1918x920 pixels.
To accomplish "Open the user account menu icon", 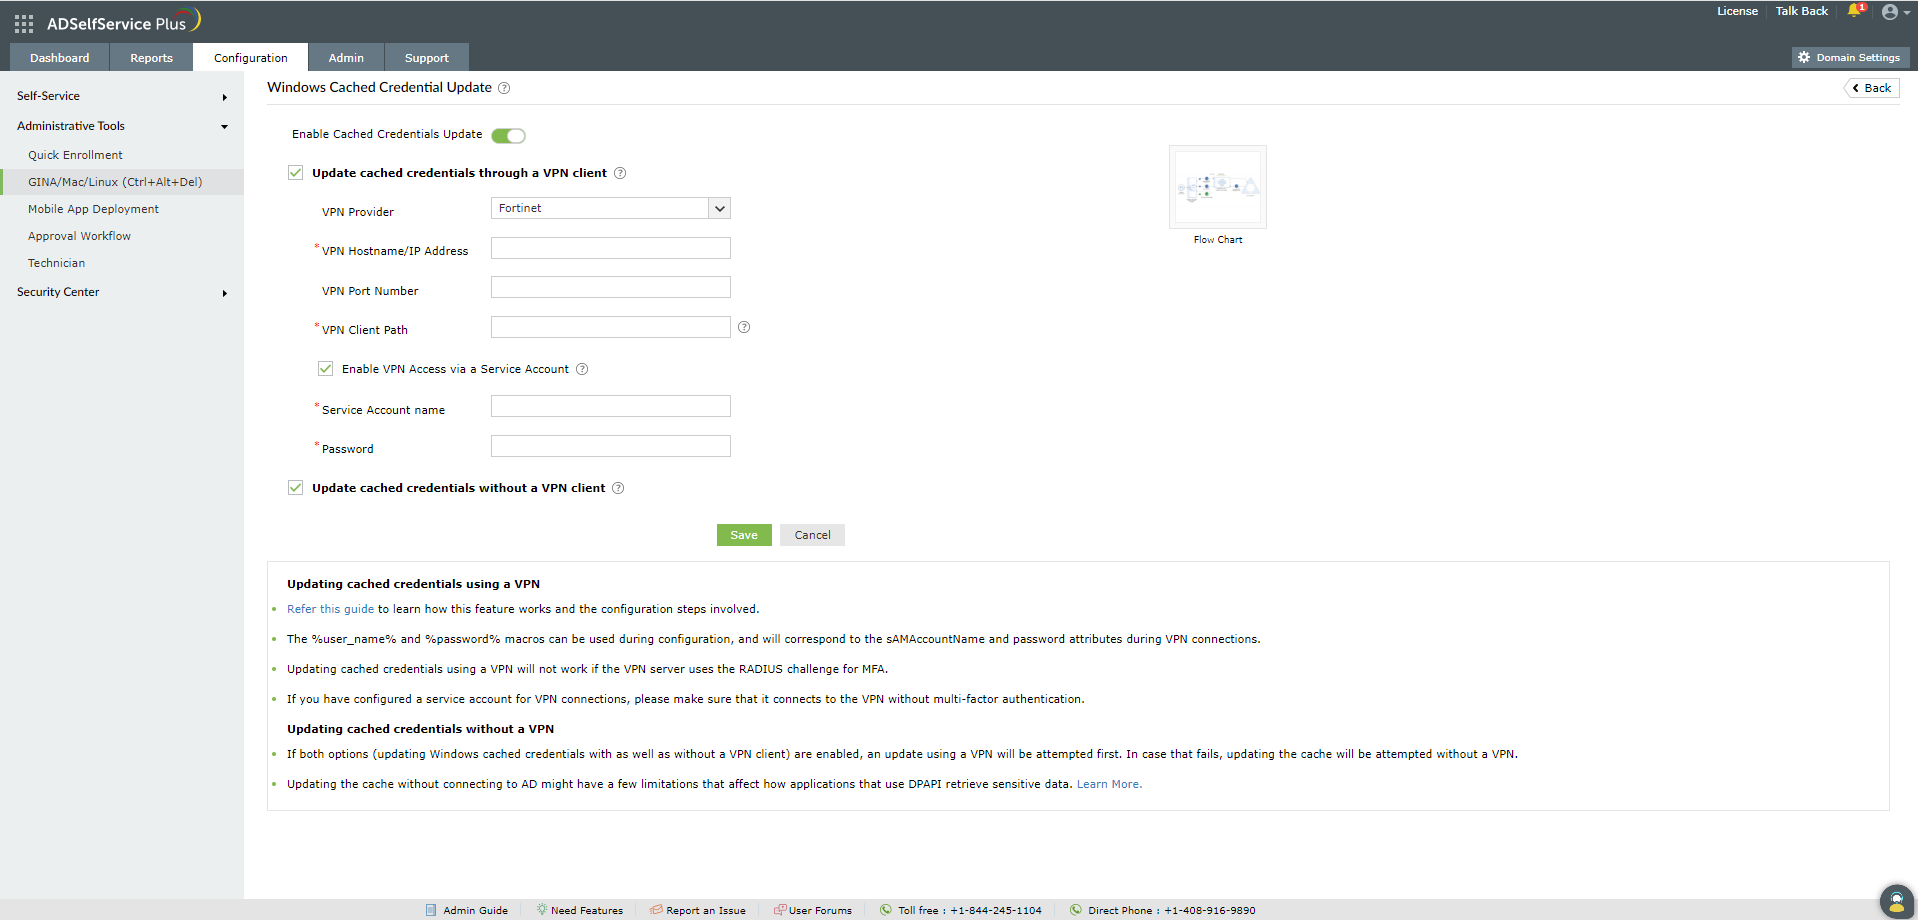I will 1890,11.
